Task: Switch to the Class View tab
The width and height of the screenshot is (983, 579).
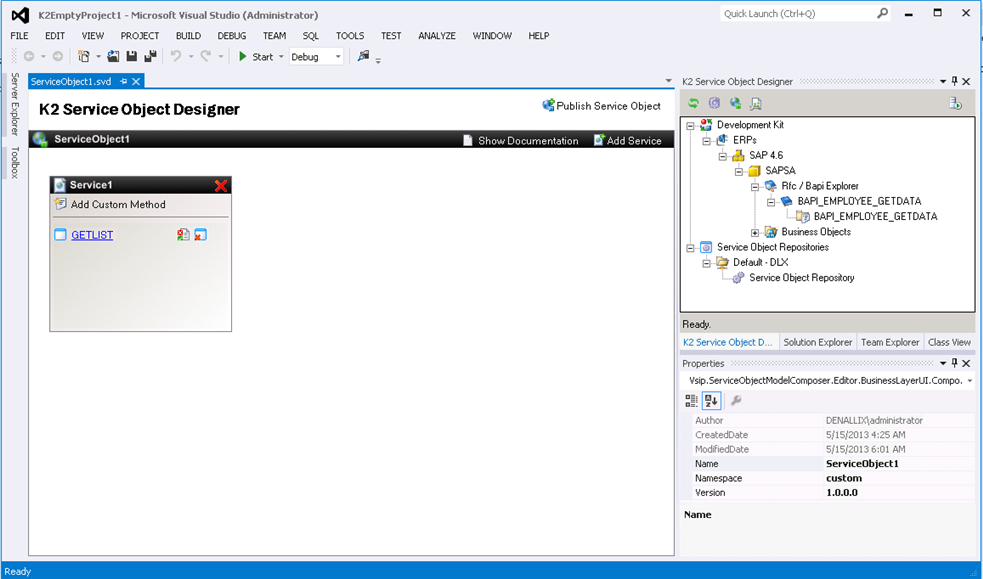Action: [949, 342]
